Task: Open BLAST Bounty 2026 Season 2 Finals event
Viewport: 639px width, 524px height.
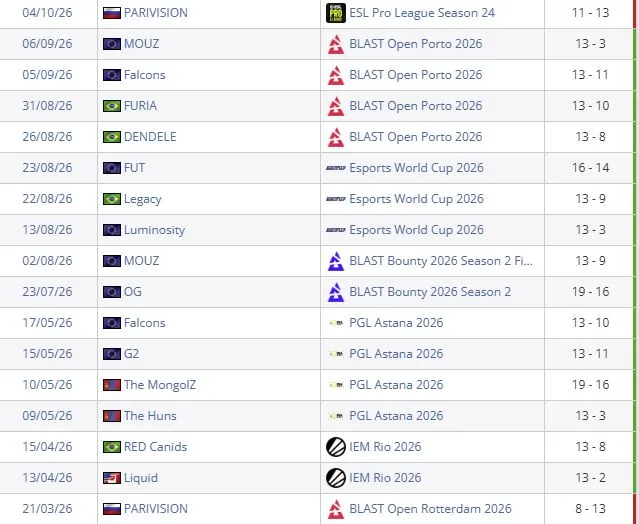Action: pos(441,261)
